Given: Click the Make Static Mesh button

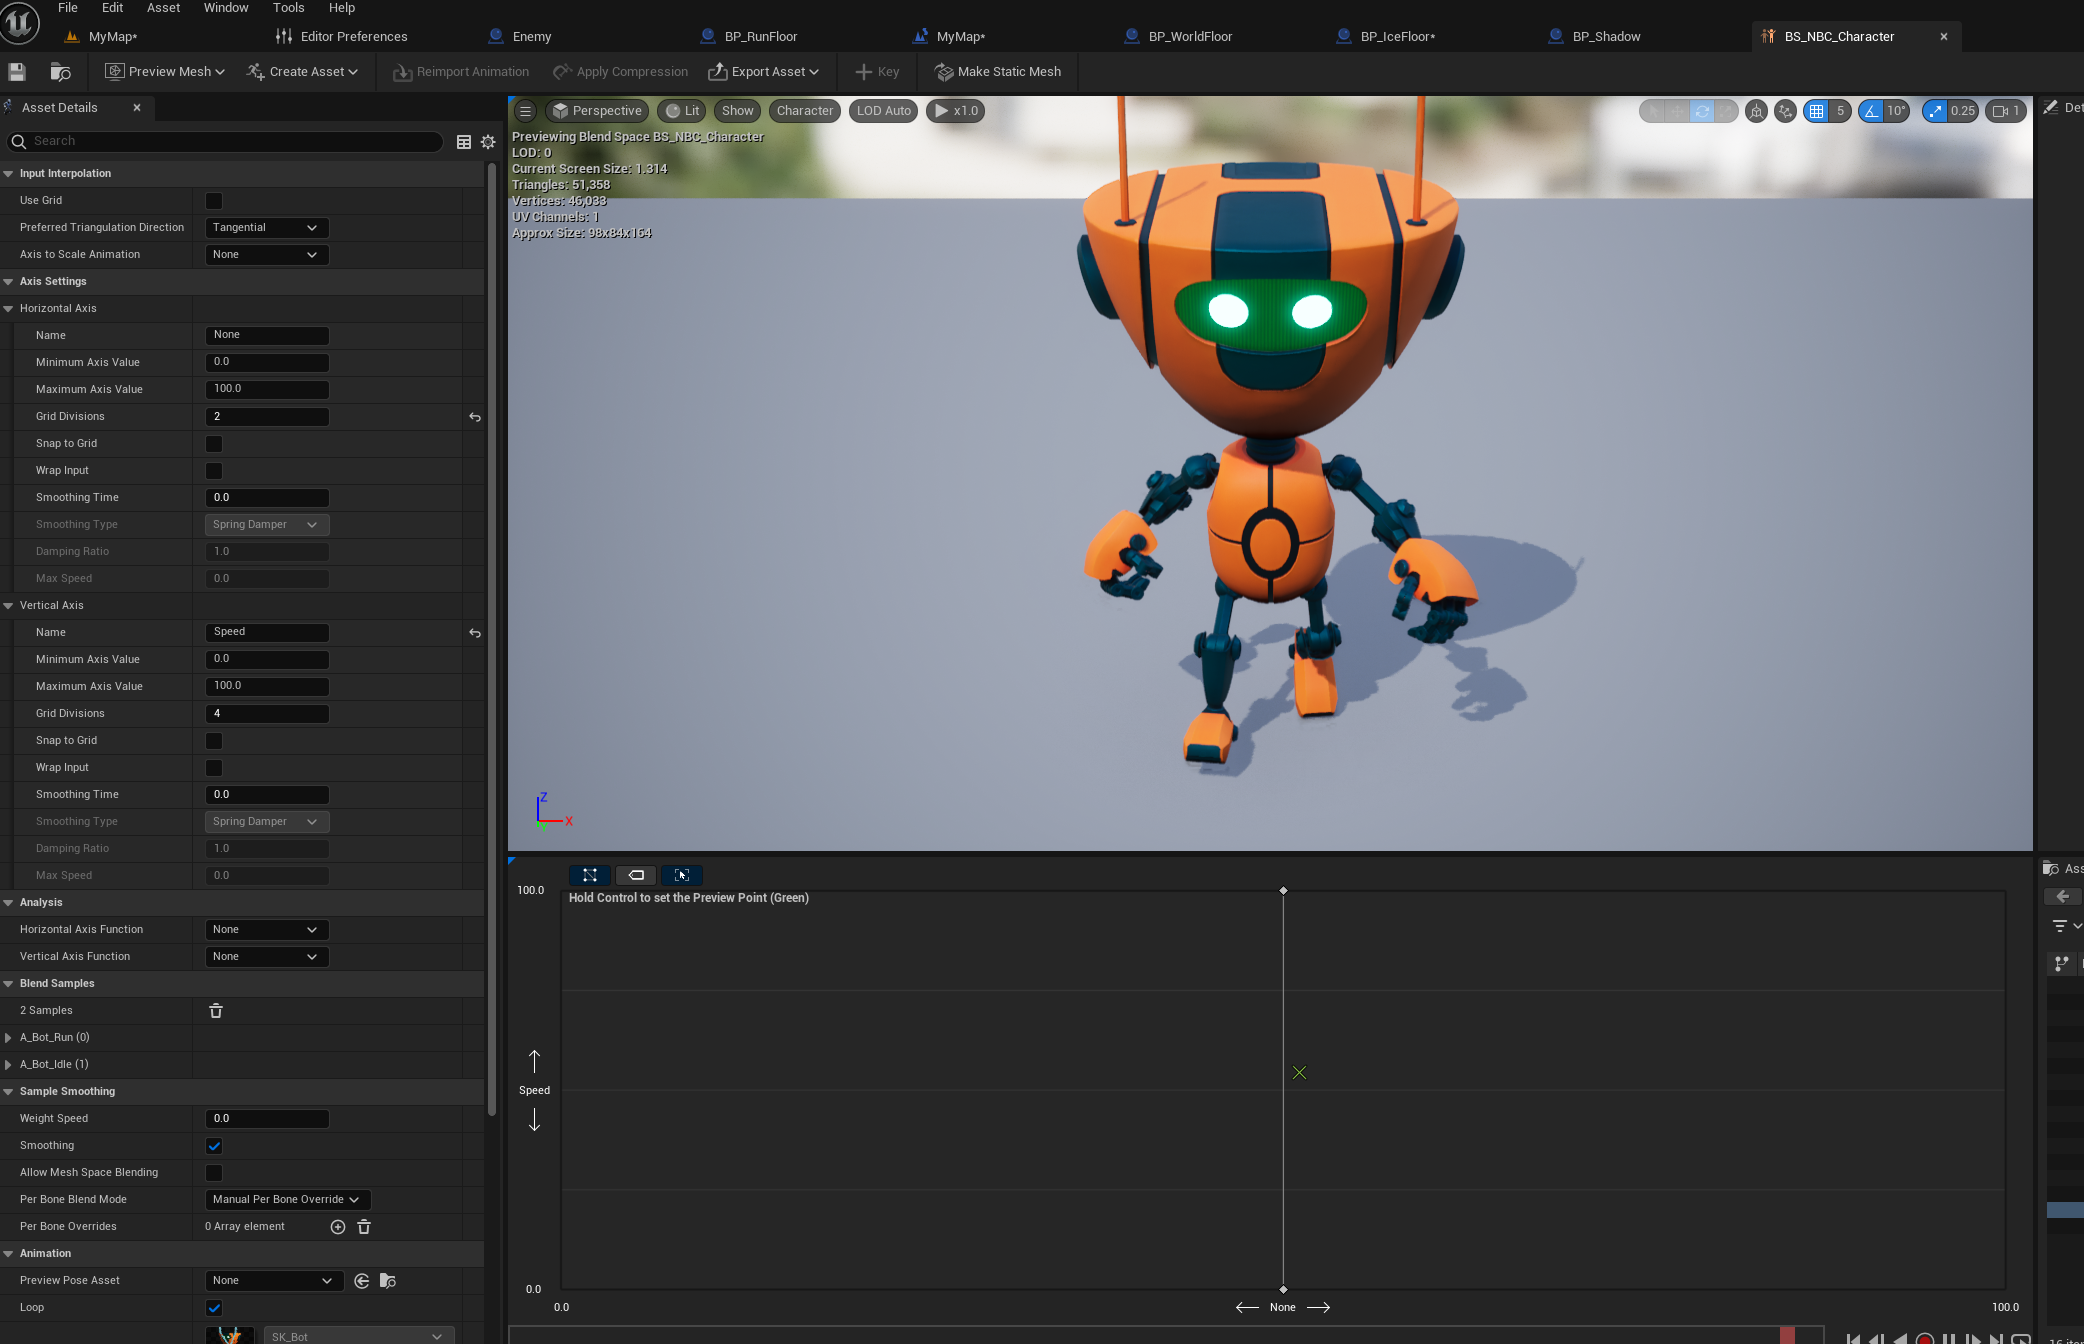Looking at the screenshot, I should pos(997,72).
